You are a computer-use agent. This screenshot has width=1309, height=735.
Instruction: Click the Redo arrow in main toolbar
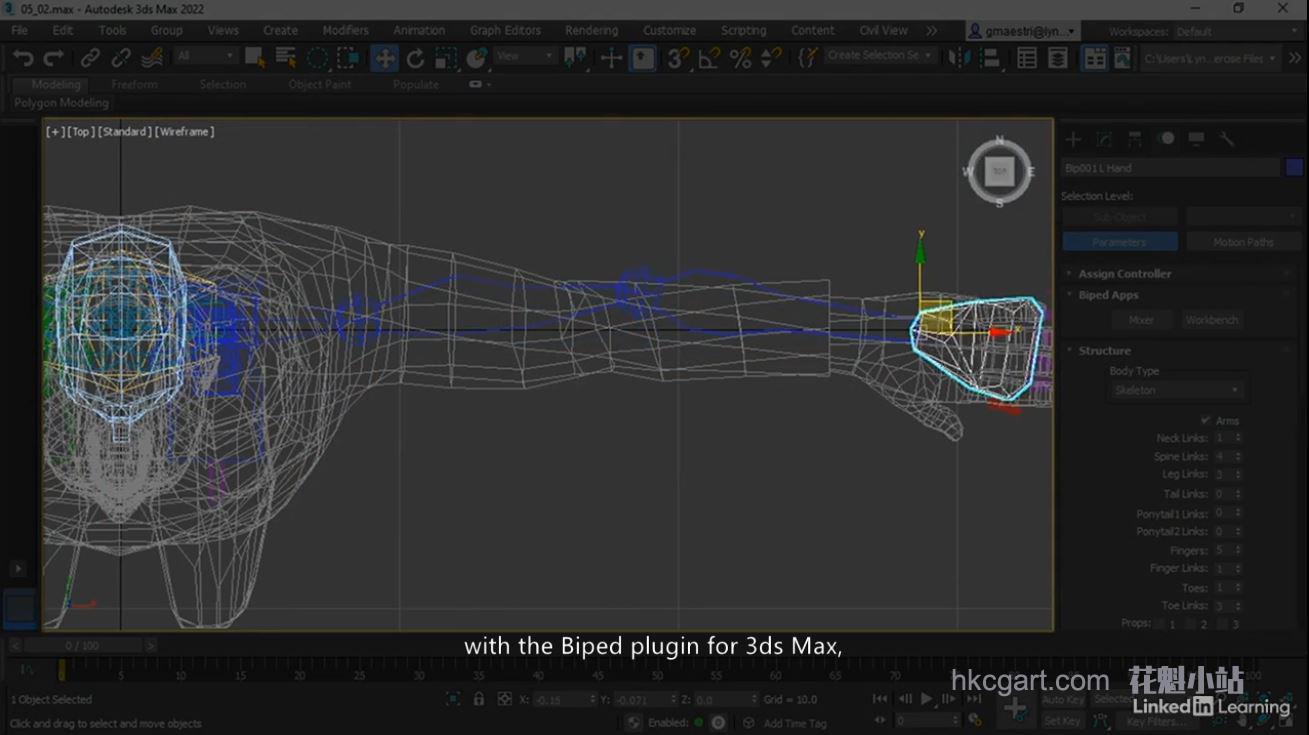coord(54,58)
